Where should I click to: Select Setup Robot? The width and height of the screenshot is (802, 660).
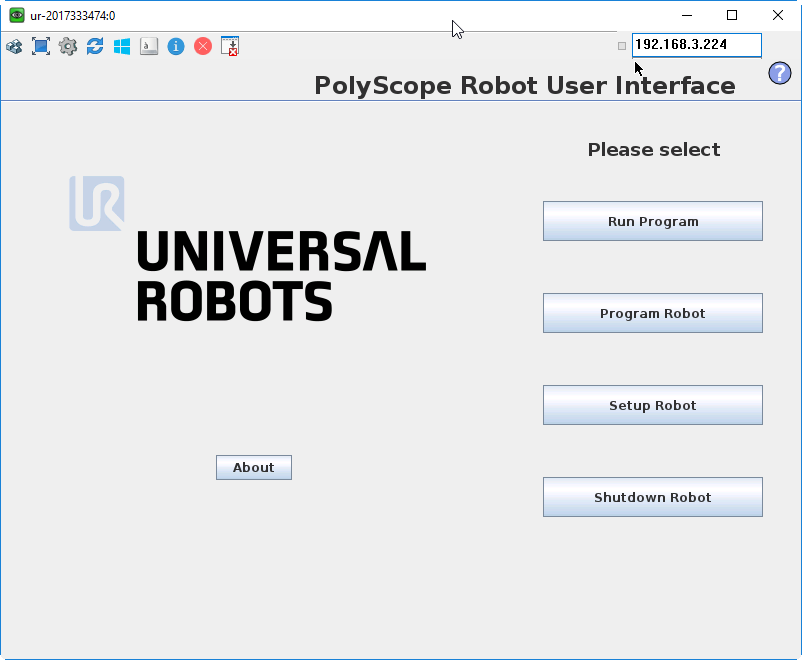pyautogui.click(x=653, y=405)
